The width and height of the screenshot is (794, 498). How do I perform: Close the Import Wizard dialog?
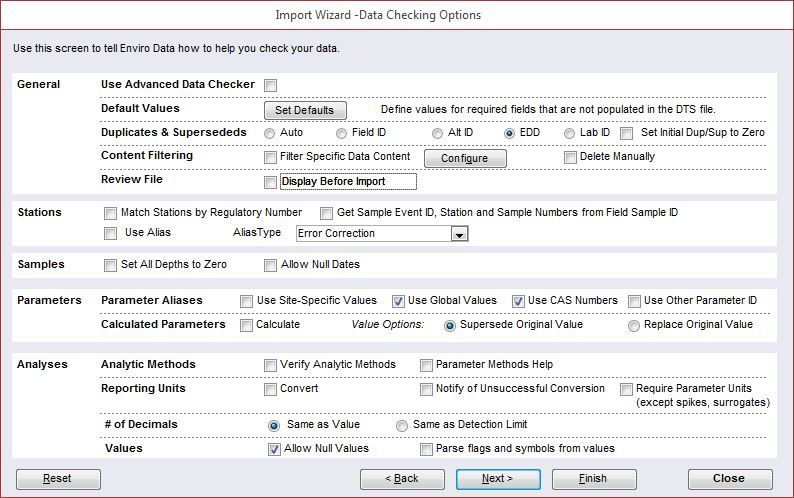coord(730,479)
